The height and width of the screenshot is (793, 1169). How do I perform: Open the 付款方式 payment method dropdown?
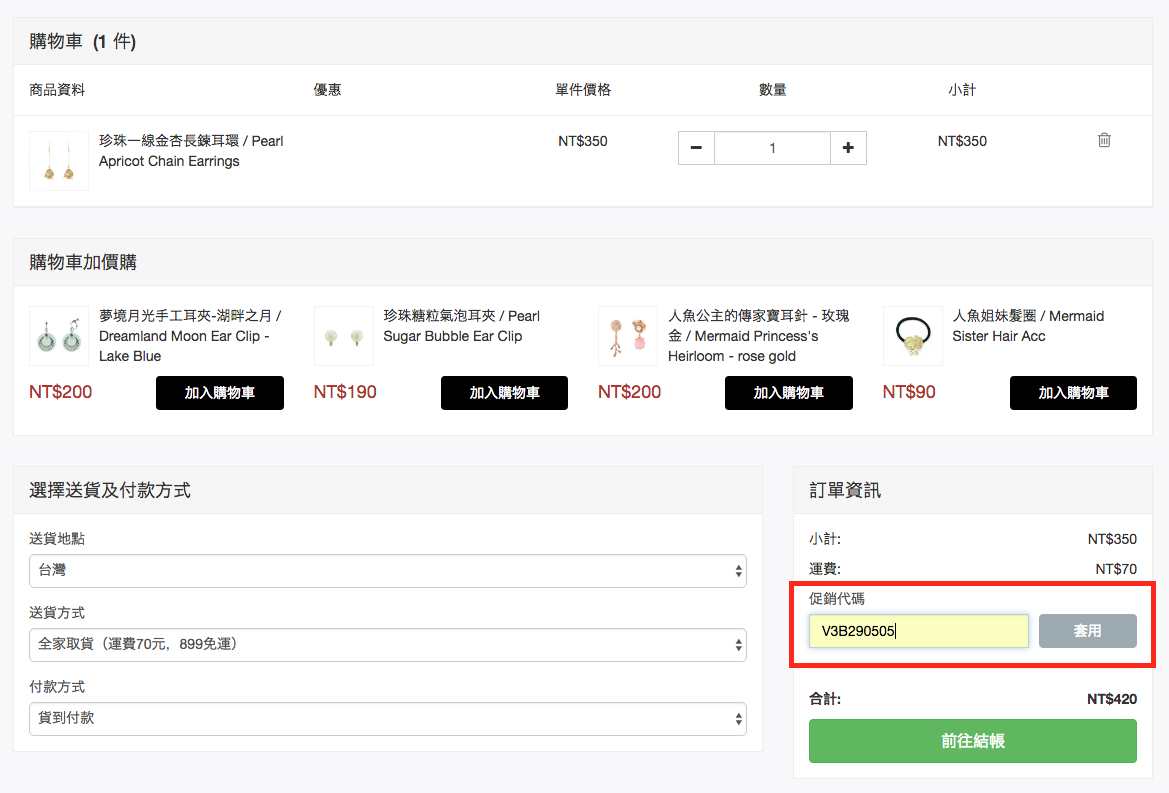point(387,718)
